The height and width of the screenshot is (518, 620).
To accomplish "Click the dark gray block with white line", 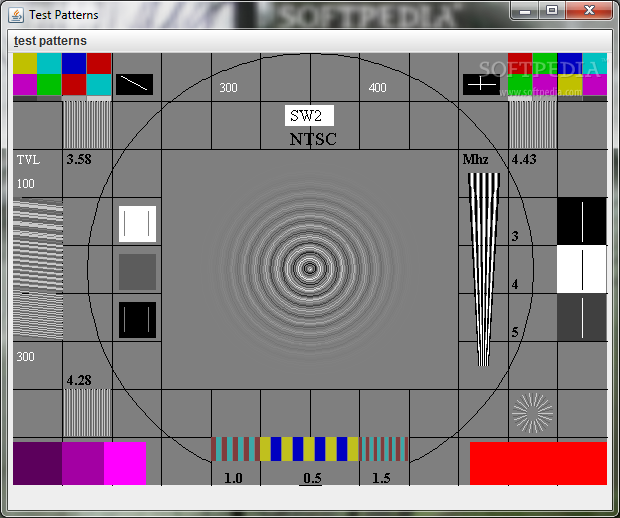I will pos(582,317).
